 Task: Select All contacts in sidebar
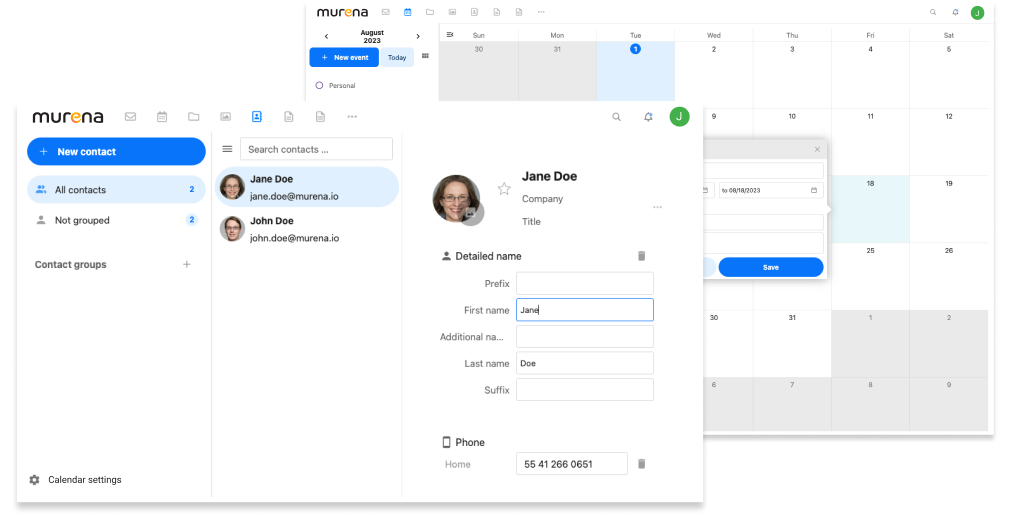(115, 190)
